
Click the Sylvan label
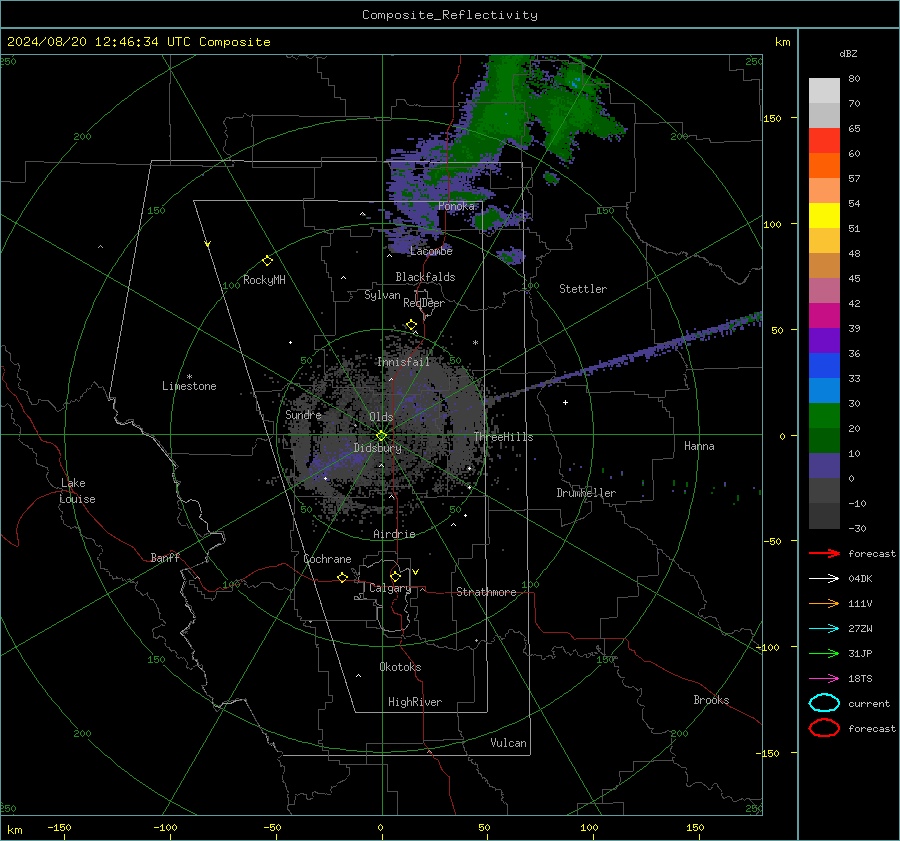click(x=382, y=295)
